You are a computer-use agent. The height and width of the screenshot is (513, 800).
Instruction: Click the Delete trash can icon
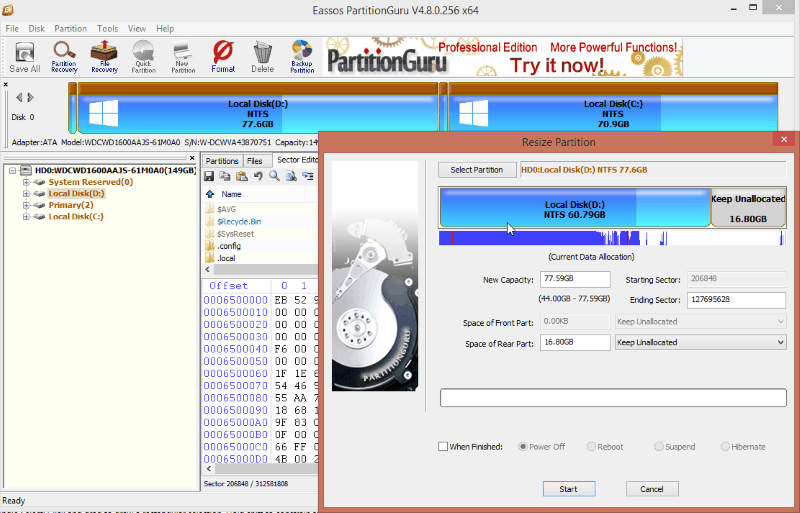click(x=262, y=57)
